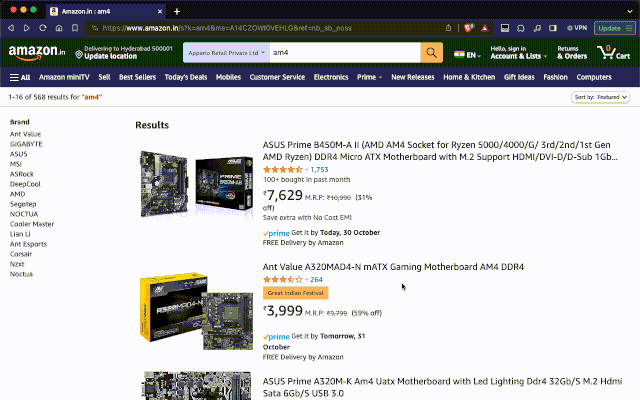This screenshot has height=400, width=640.
Task: Open ASUS Prime B450M-A II product title
Action: [440, 151]
